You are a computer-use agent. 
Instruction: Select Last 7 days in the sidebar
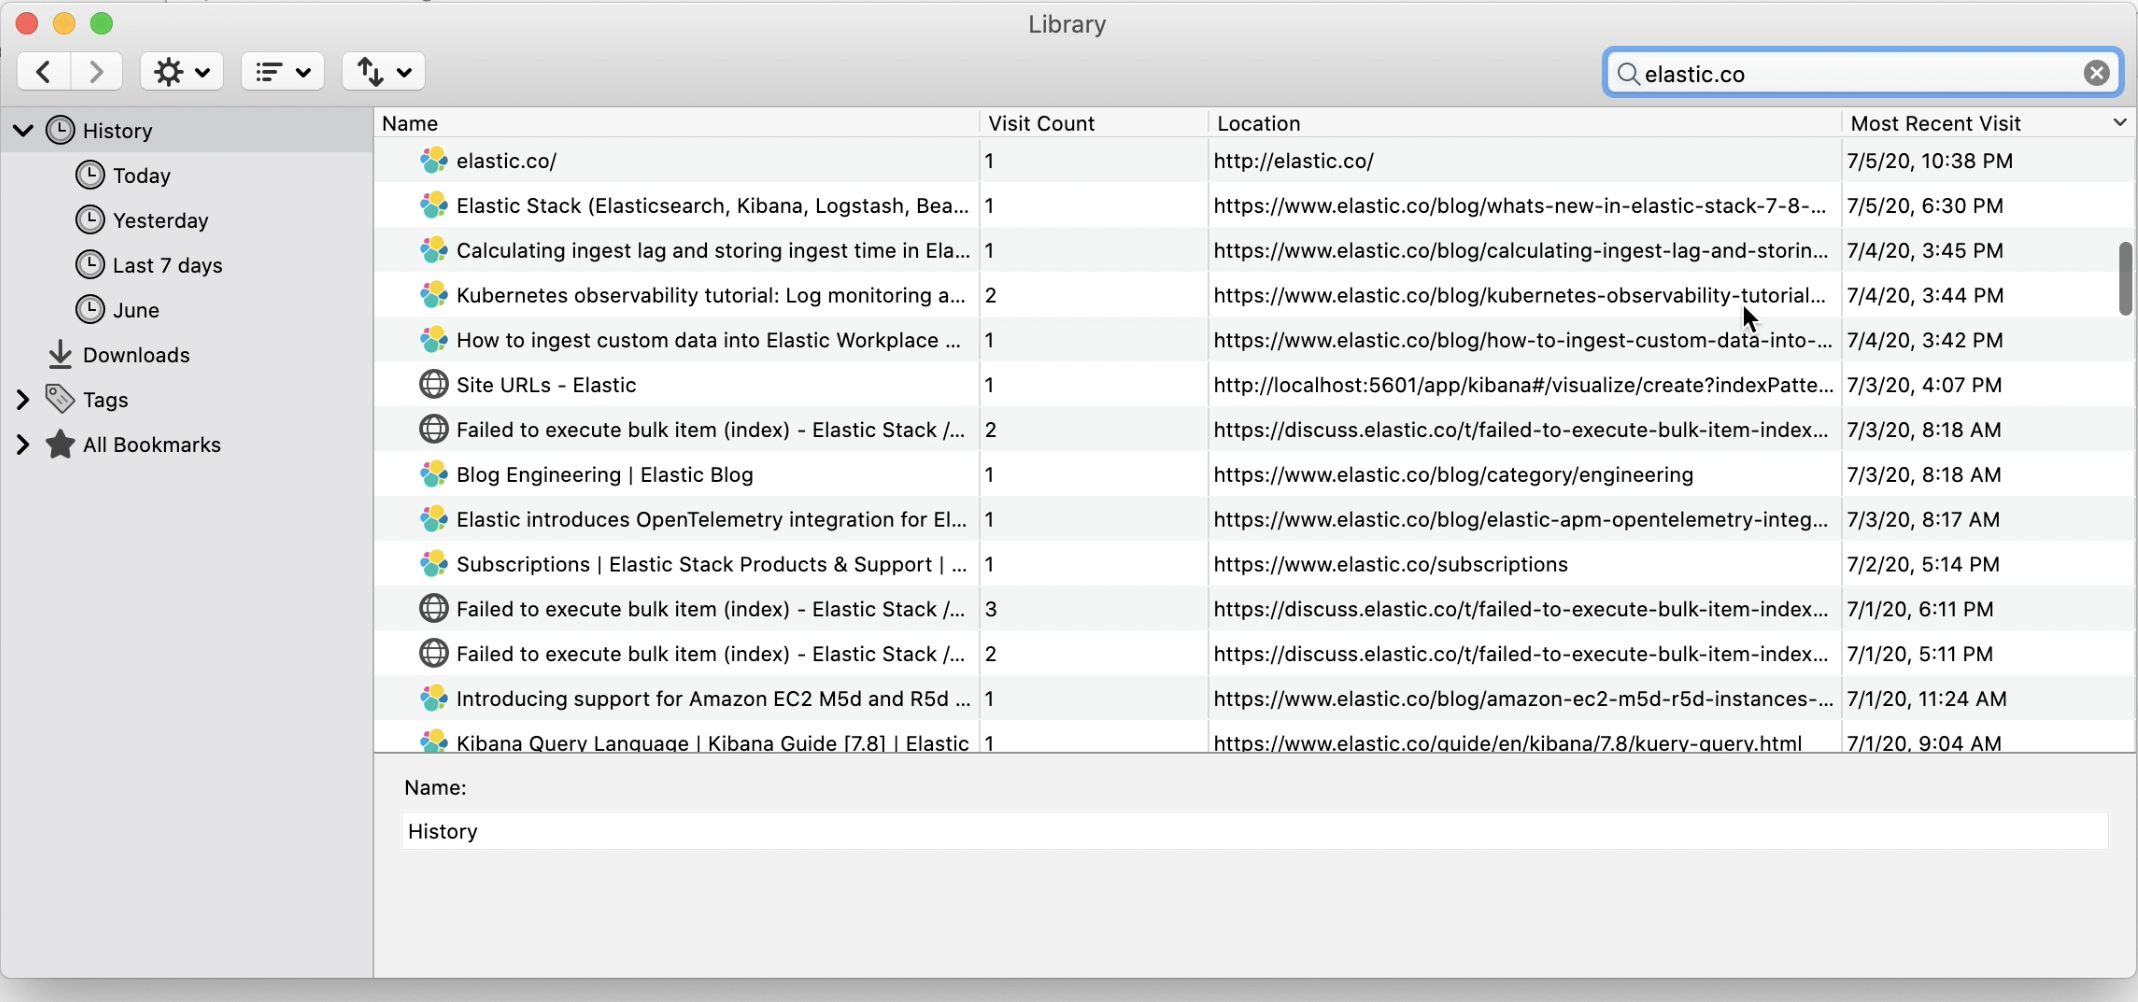167,265
